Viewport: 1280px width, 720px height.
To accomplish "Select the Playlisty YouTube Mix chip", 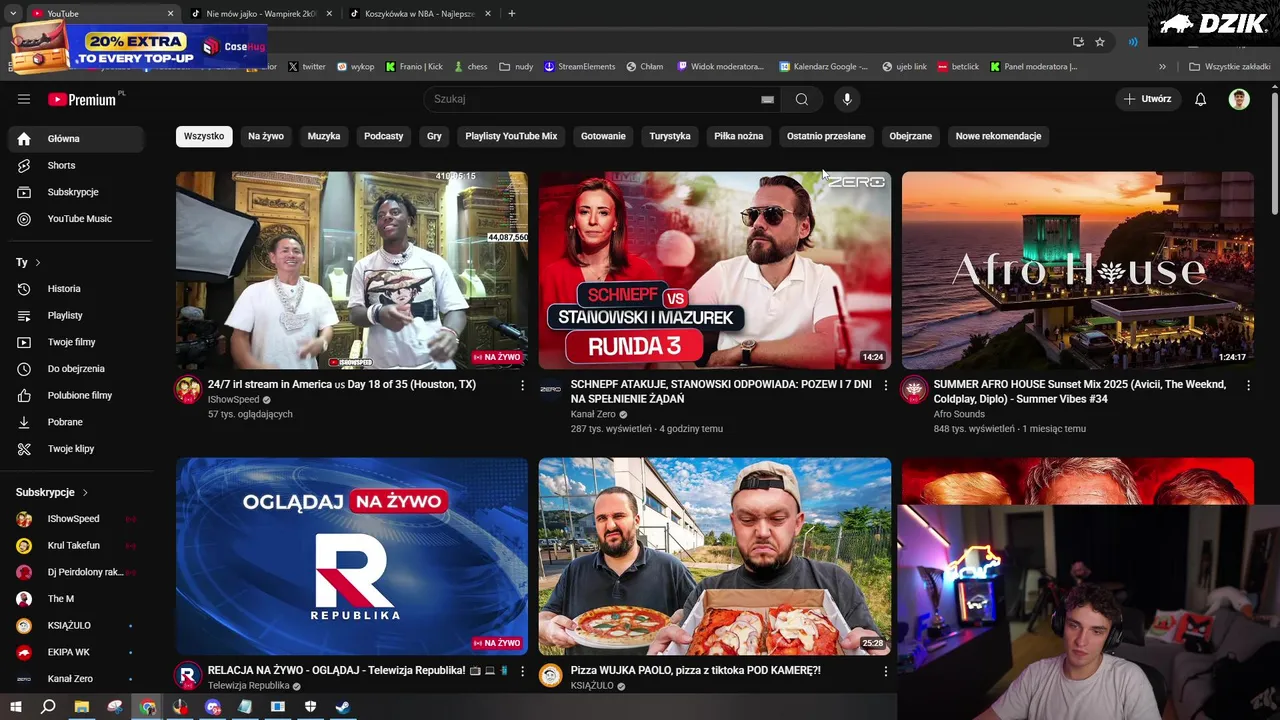I will 511,136.
